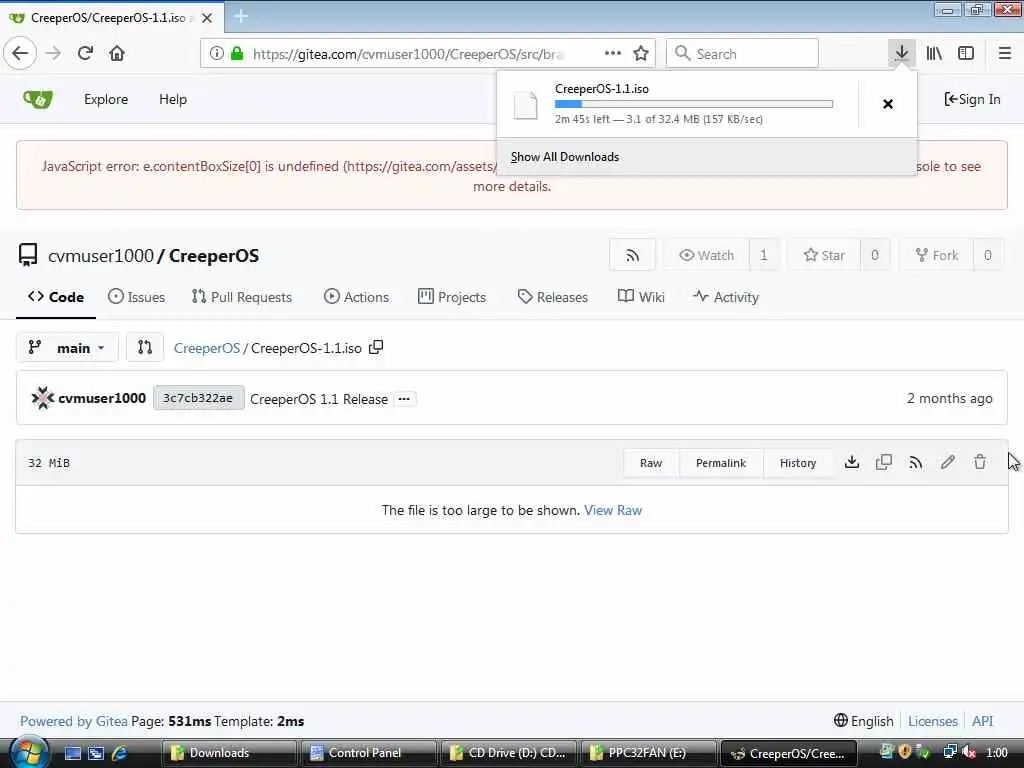Edit file with pencil icon
This screenshot has width=1024, height=768.
[x=948, y=462]
